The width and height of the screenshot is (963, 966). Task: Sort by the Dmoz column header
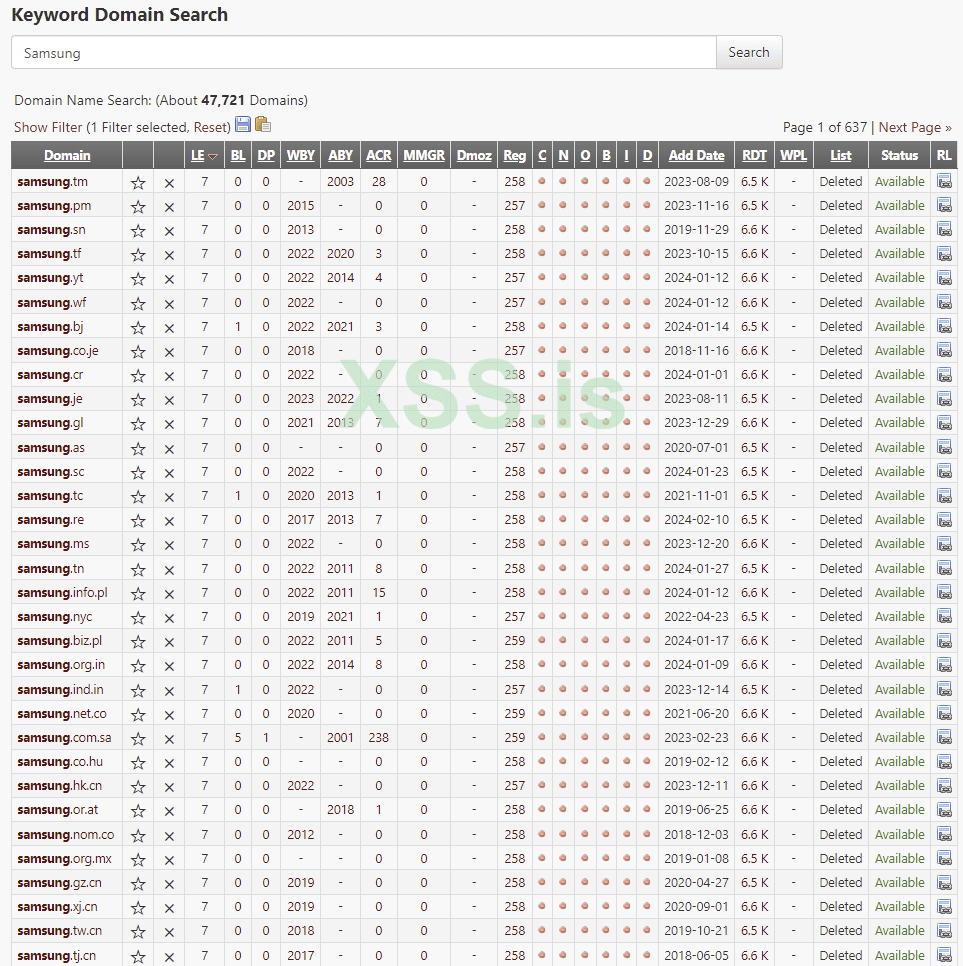(x=474, y=155)
